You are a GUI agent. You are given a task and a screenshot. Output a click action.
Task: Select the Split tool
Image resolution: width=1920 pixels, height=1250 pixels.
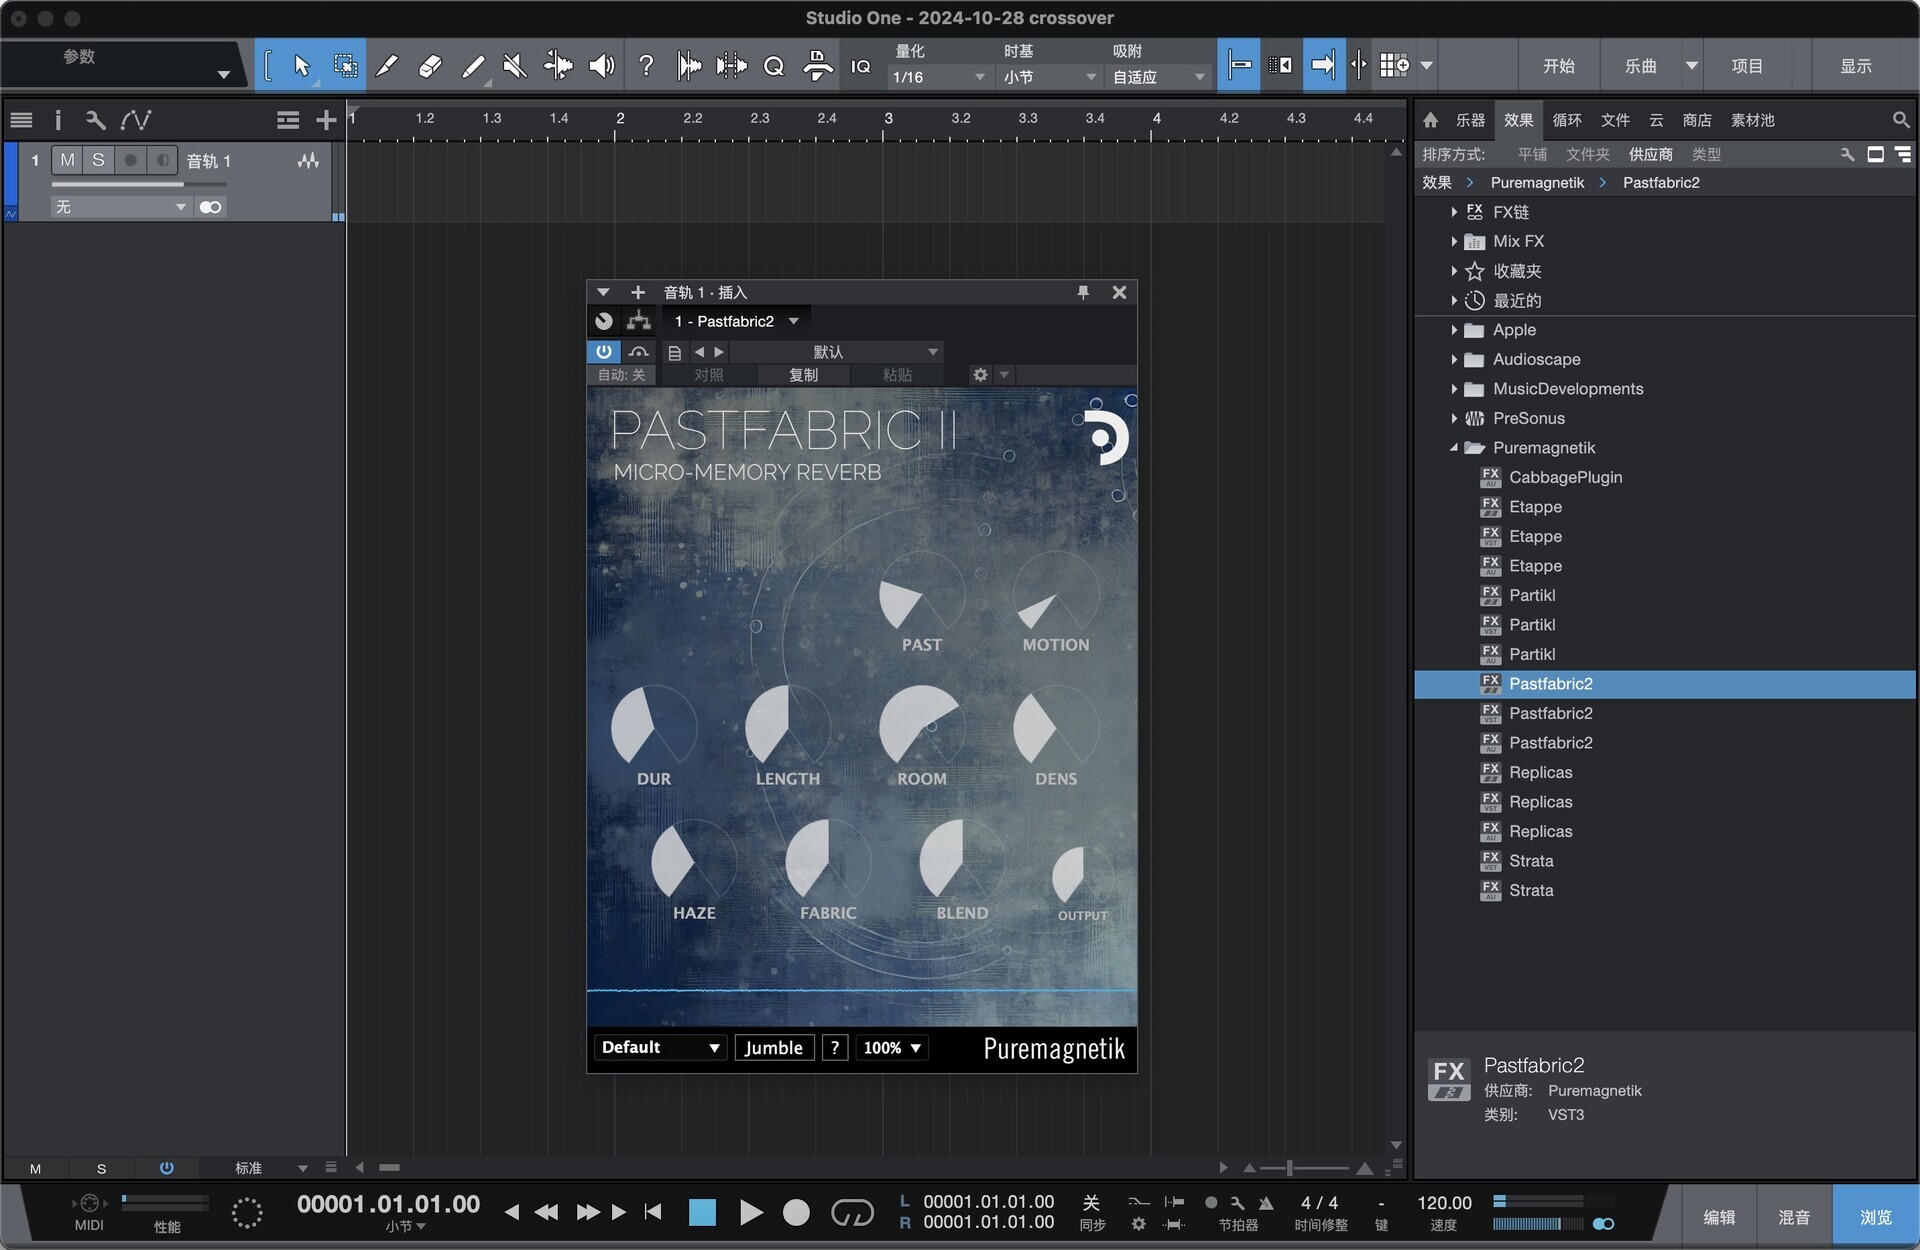coord(387,66)
